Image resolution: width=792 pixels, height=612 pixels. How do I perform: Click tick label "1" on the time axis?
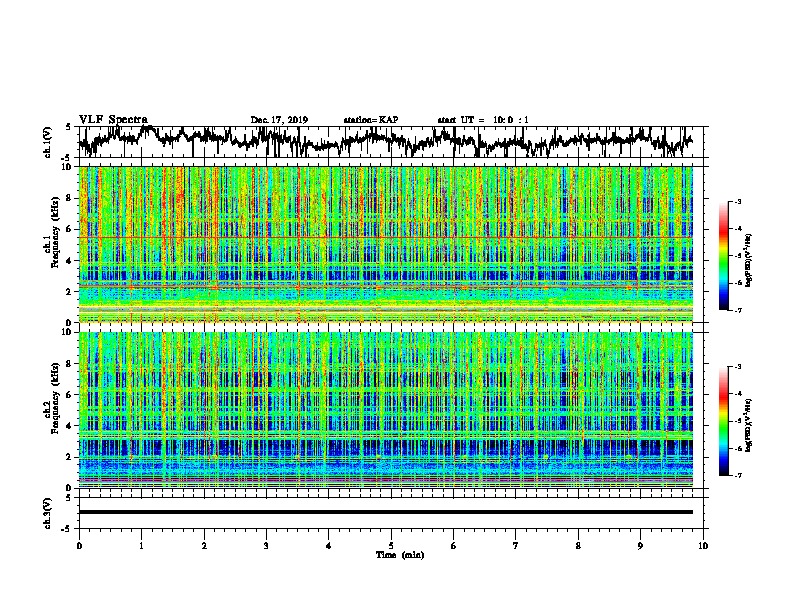click(x=141, y=546)
